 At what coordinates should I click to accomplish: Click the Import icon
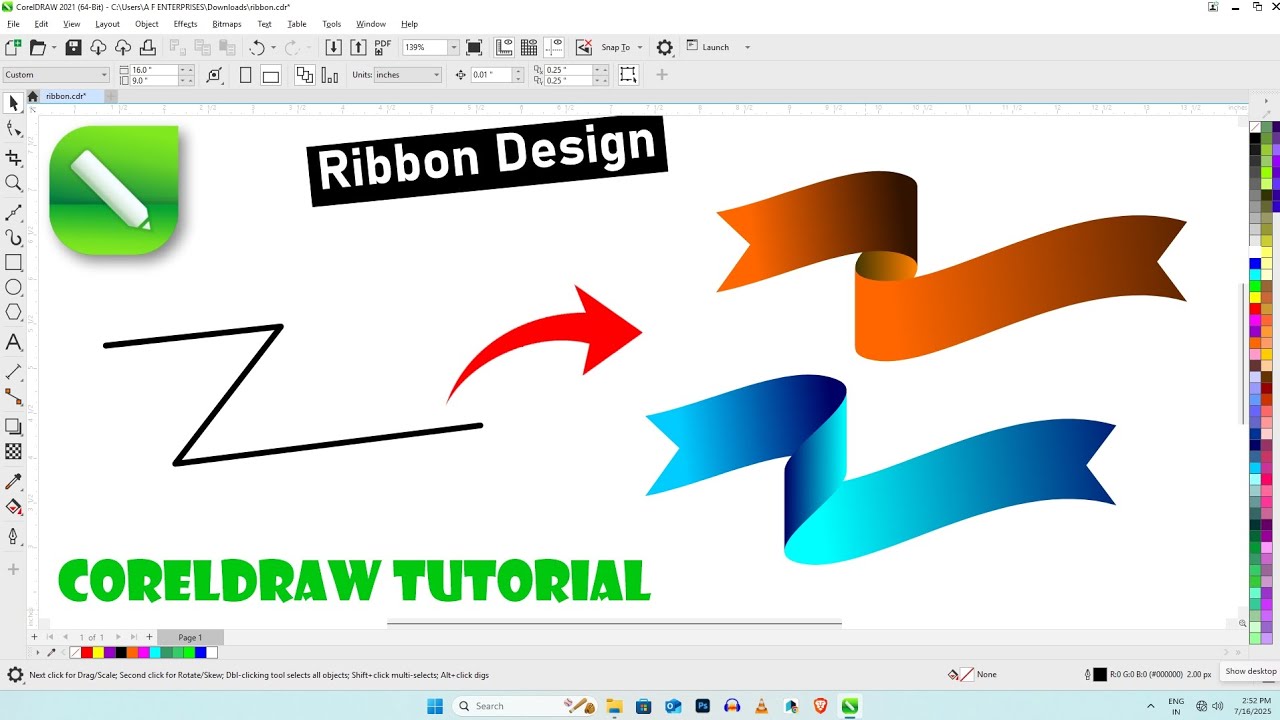pyautogui.click(x=333, y=47)
